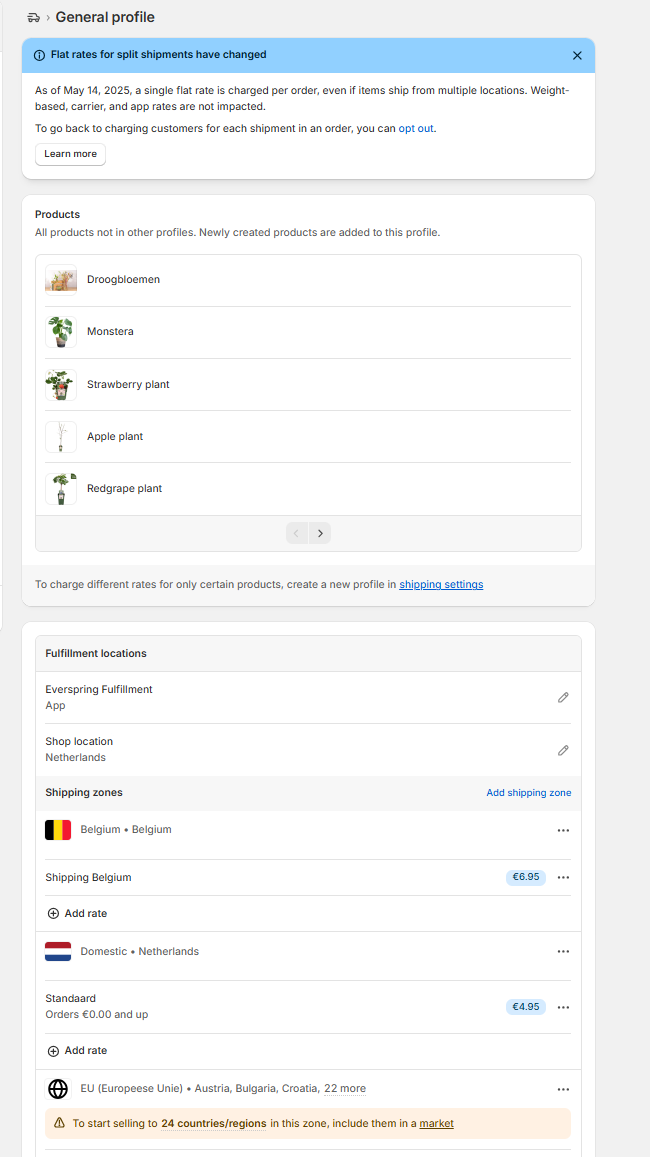Image resolution: width=650 pixels, height=1157 pixels.
Task: Open Shipping Belgium rate options menu
Action: pos(564,877)
